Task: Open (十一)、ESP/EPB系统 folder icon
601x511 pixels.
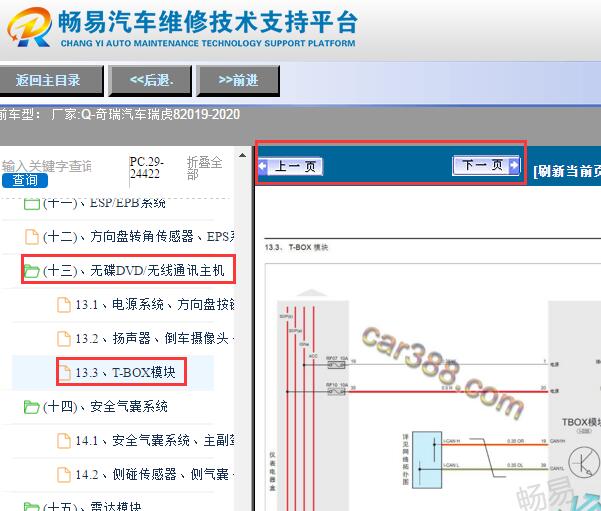Action: tap(31, 203)
